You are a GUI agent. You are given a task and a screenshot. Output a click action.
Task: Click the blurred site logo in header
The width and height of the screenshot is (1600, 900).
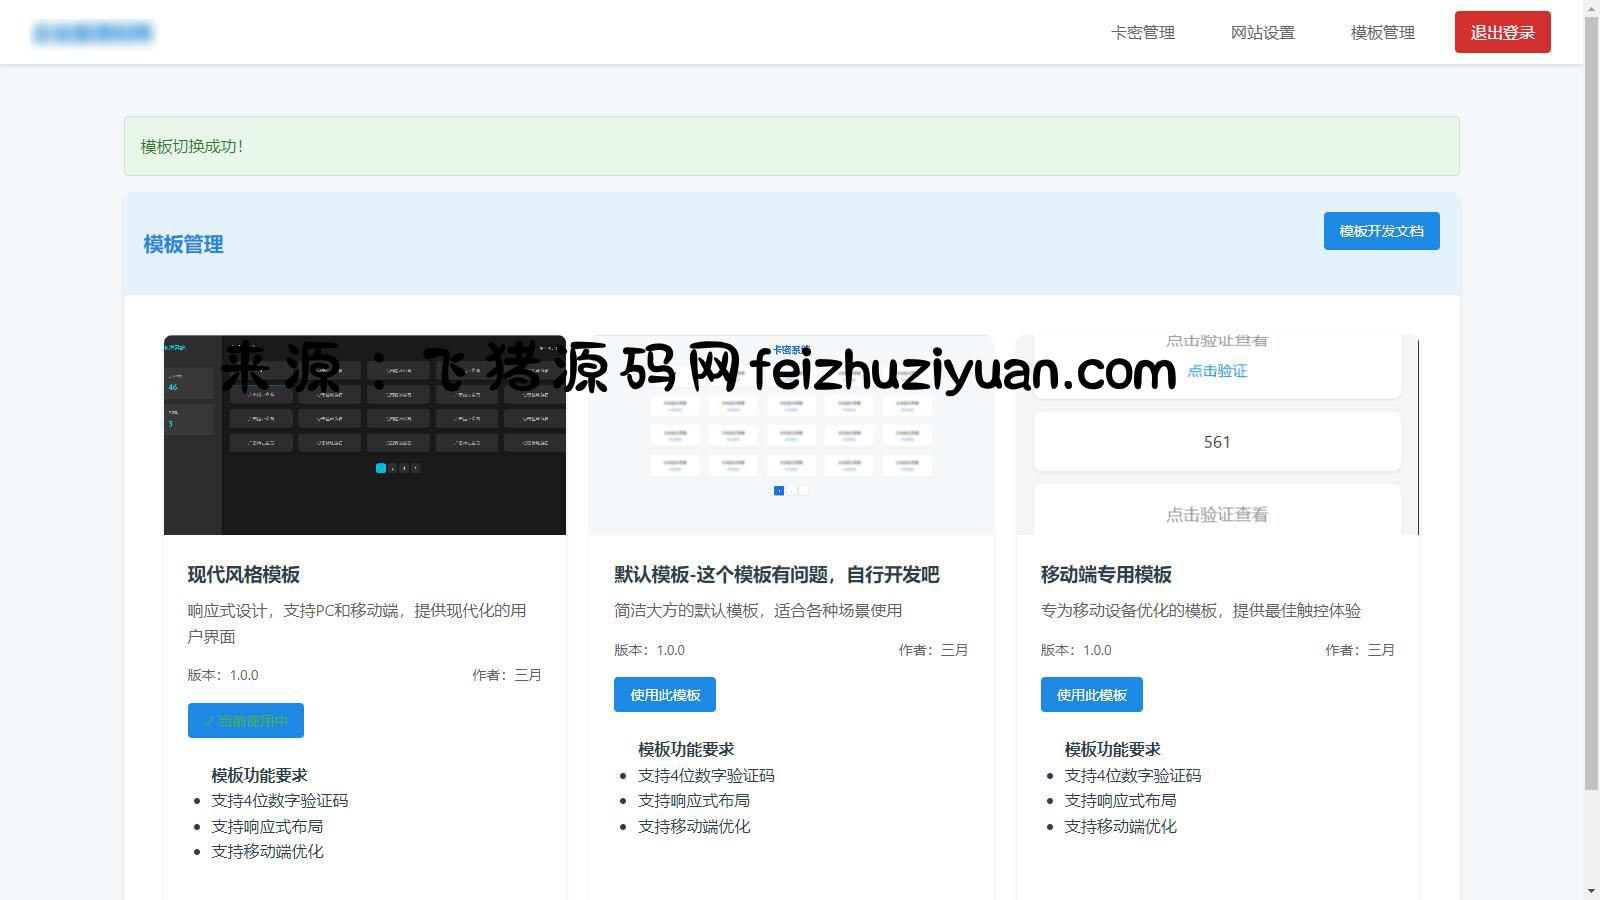[92, 33]
